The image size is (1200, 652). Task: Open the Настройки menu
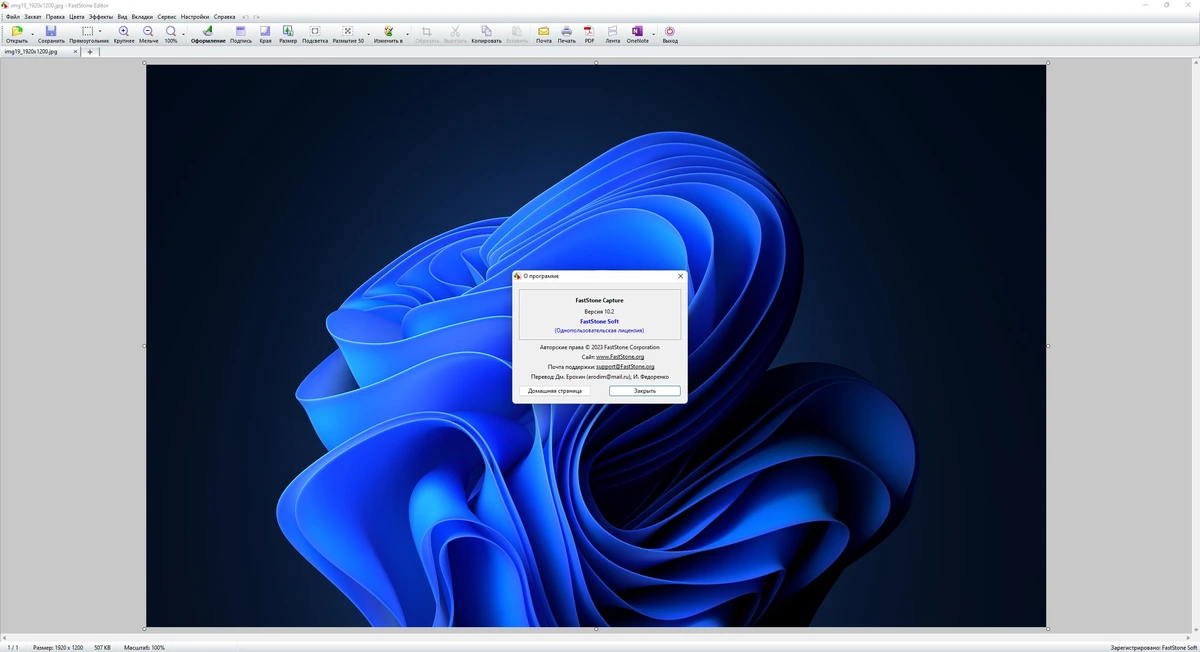195,17
